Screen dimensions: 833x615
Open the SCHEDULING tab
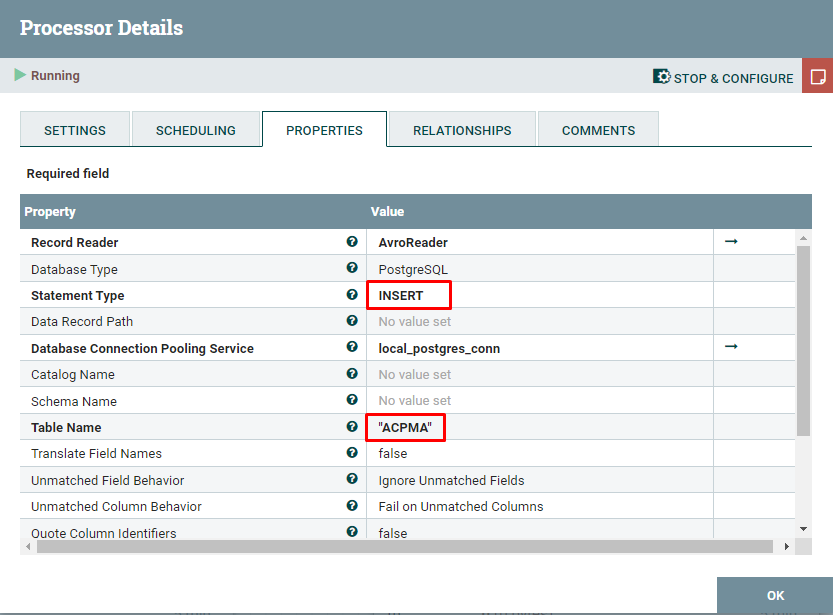pos(196,129)
